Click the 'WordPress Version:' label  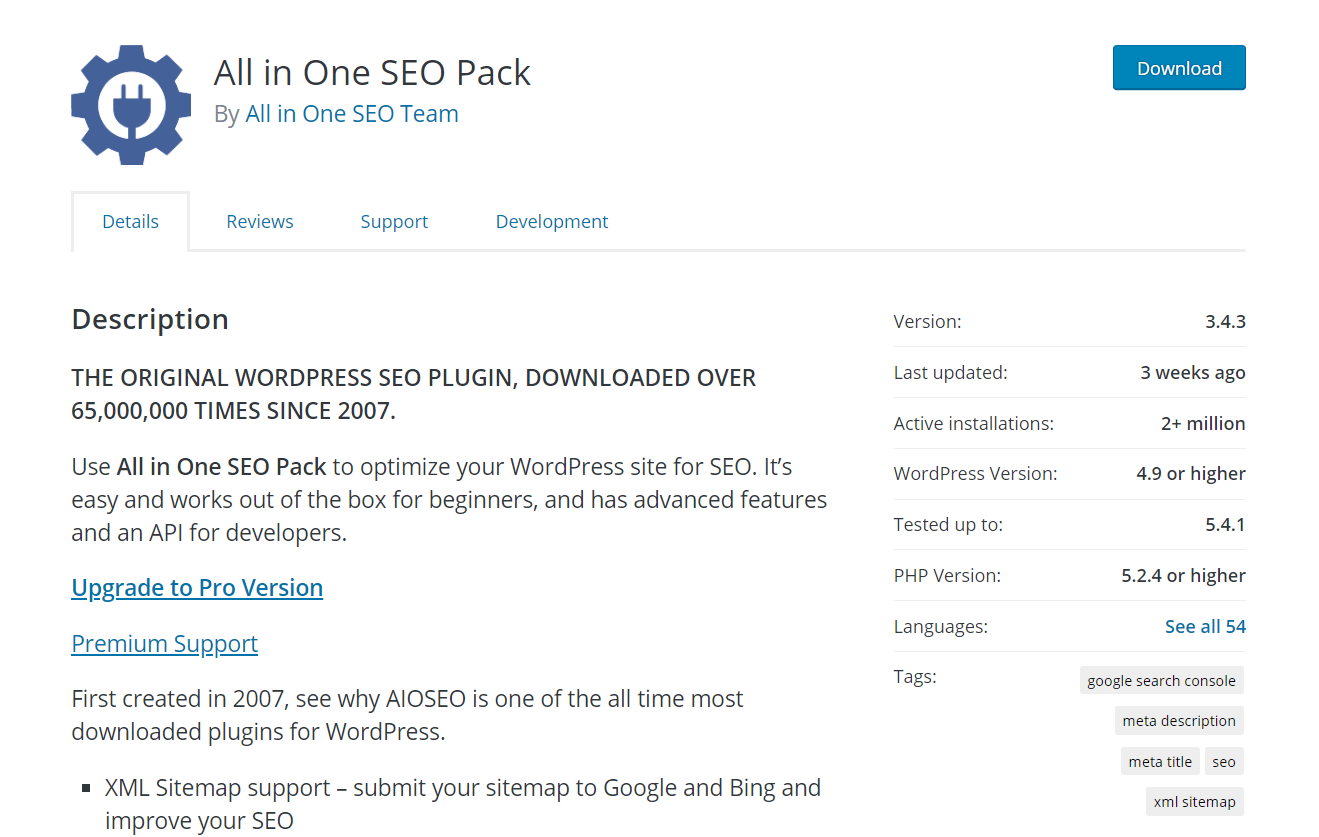pyautogui.click(x=975, y=473)
